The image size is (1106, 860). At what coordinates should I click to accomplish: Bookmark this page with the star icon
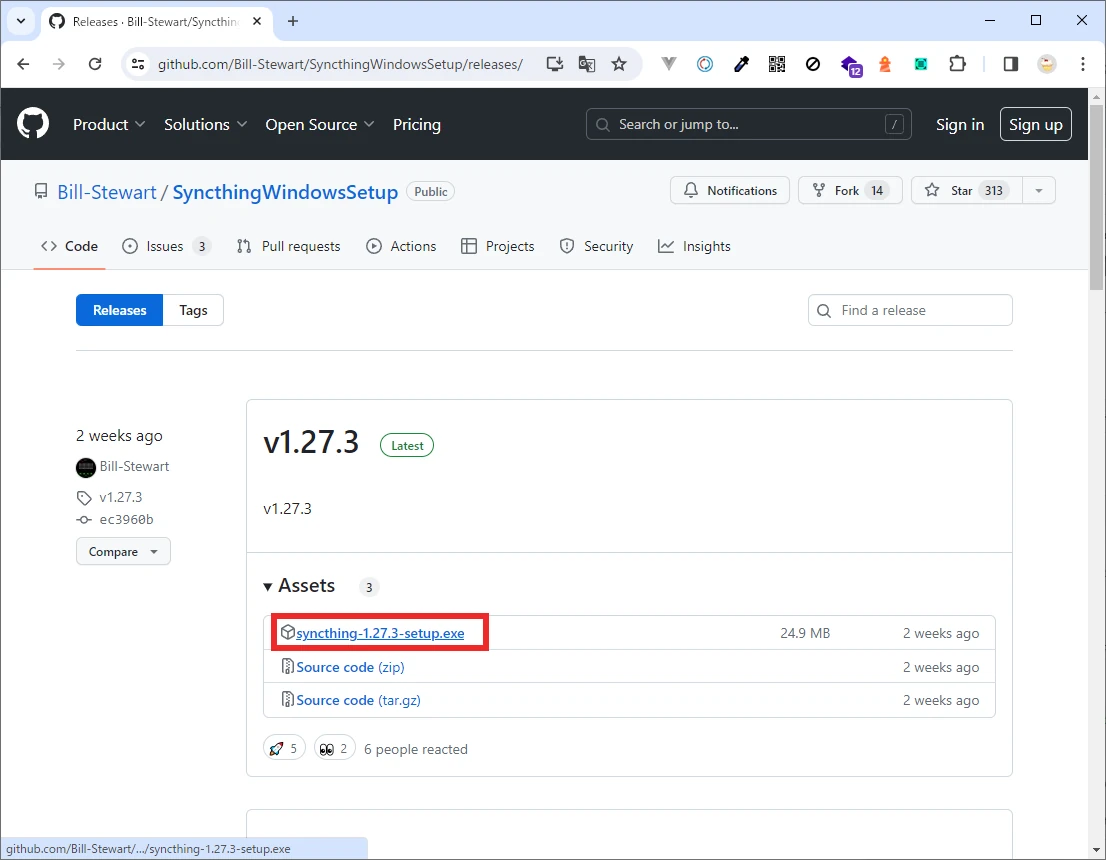point(619,64)
